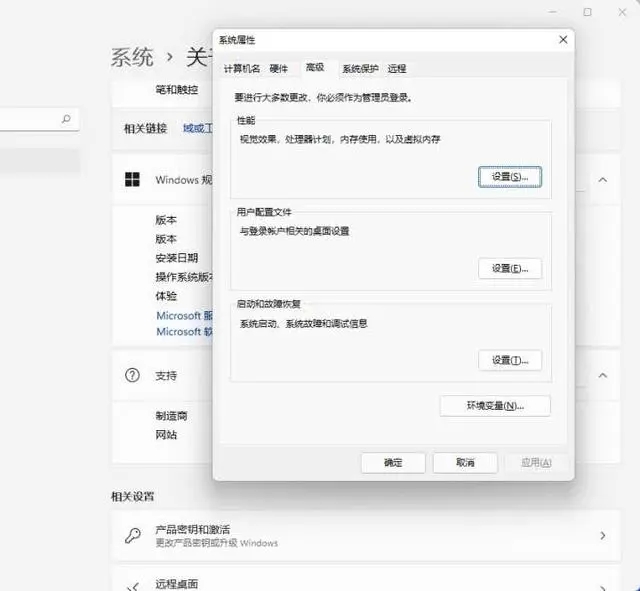Click the 远程桌面 icon in Settings

(x=133, y=587)
